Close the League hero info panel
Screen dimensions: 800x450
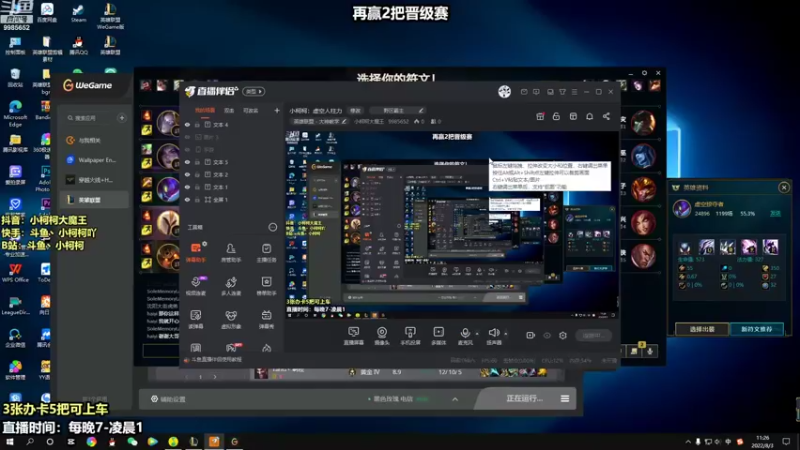pyautogui.click(x=784, y=187)
